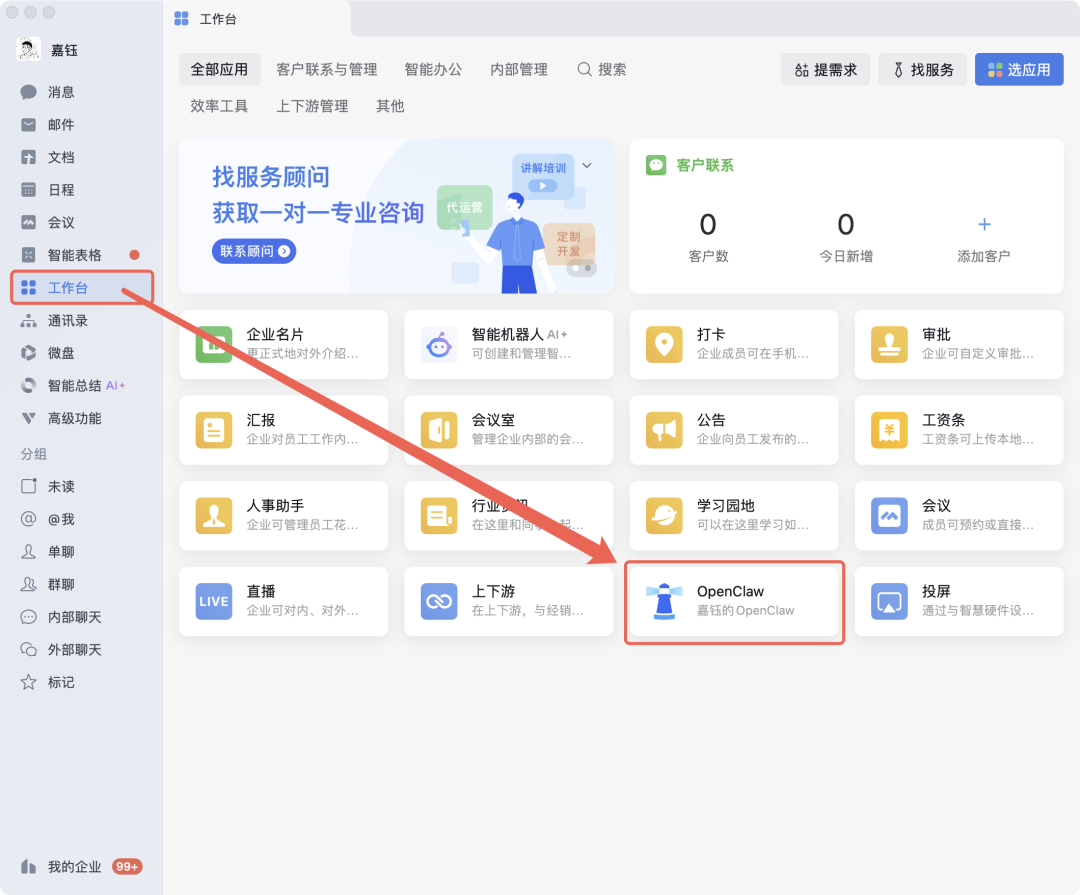This screenshot has width=1080, height=895.
Task: Open 邮件 mail in the sidebar
Action: (x=60, y=124)
